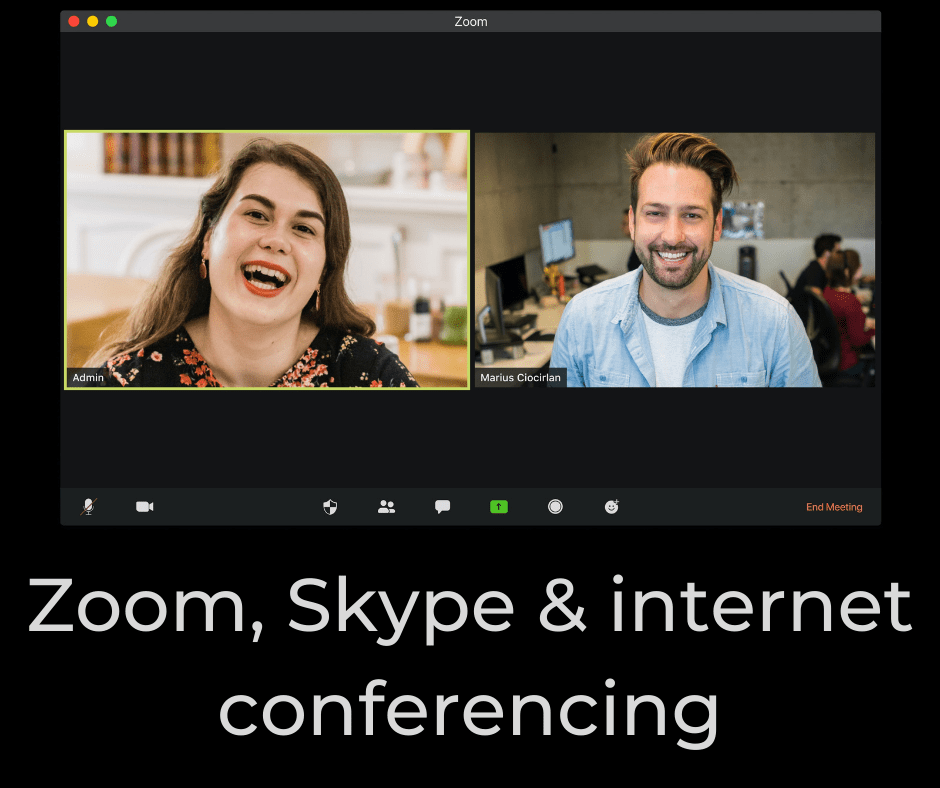Click the green recording indicator circle
Image resolution: width=940 pixels, height=788 pixels.
[555, 507]
